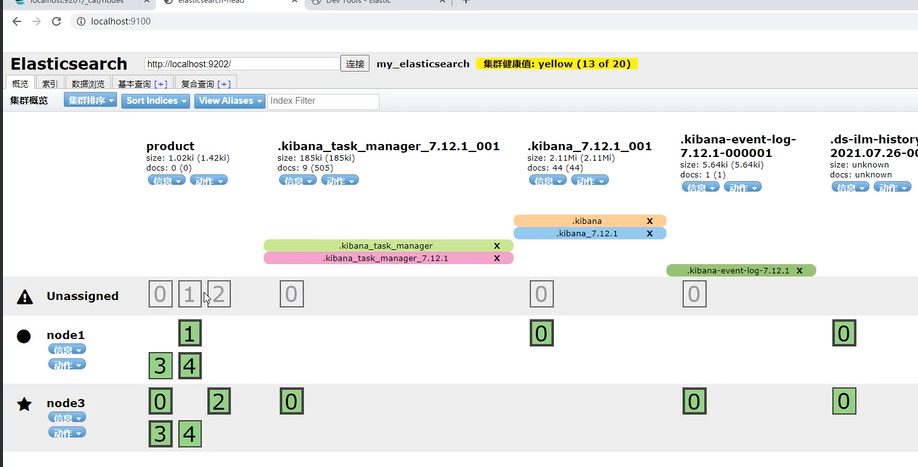
Task: Select .kibana_task_manager shard 0 on node3
Action: (292, 401)
